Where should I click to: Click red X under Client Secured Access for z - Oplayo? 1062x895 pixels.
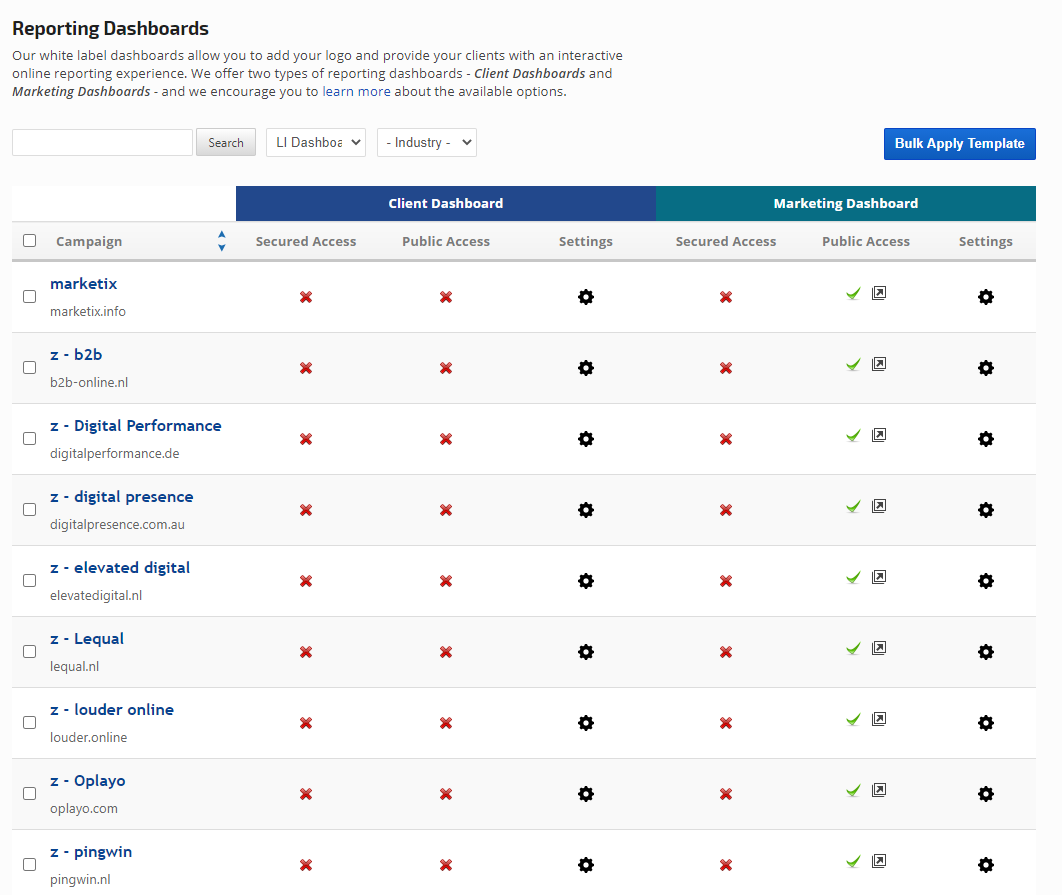[x=306, y=794]
